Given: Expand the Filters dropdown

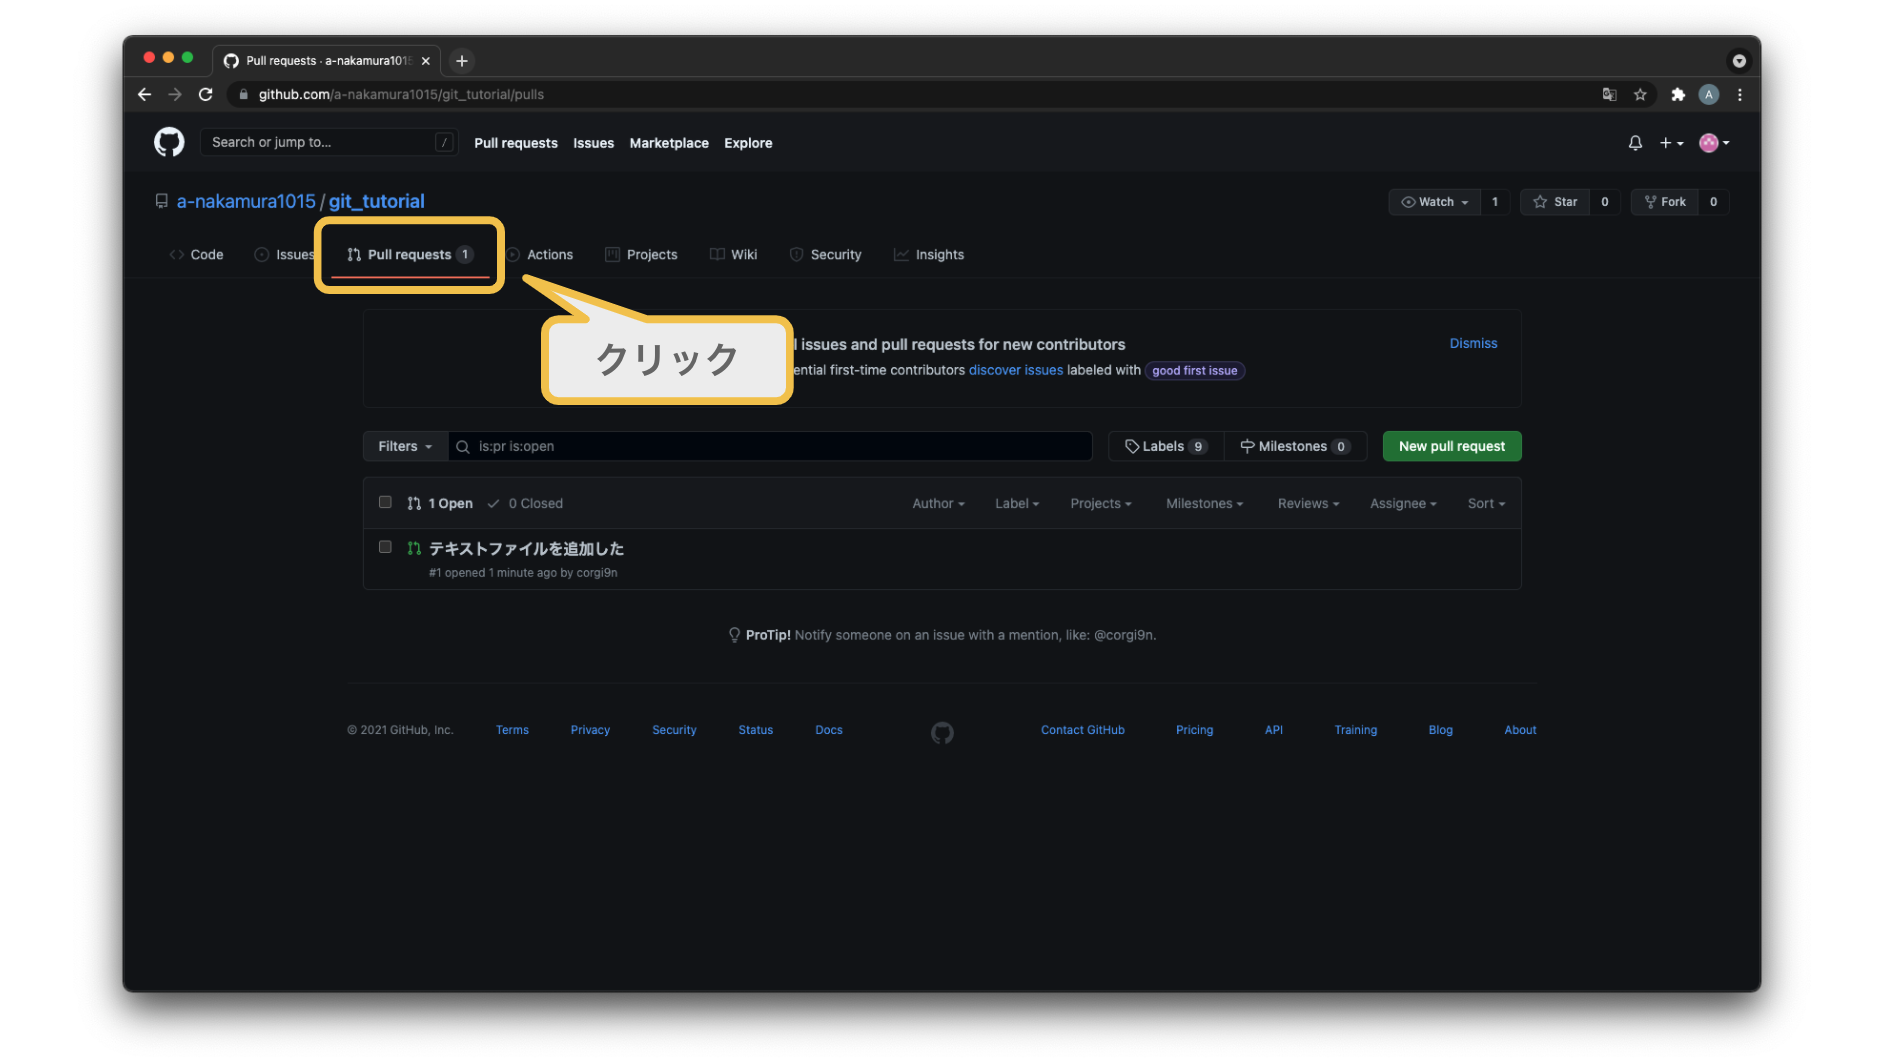Looking at the screenshot, I should (x=405, y=446).
